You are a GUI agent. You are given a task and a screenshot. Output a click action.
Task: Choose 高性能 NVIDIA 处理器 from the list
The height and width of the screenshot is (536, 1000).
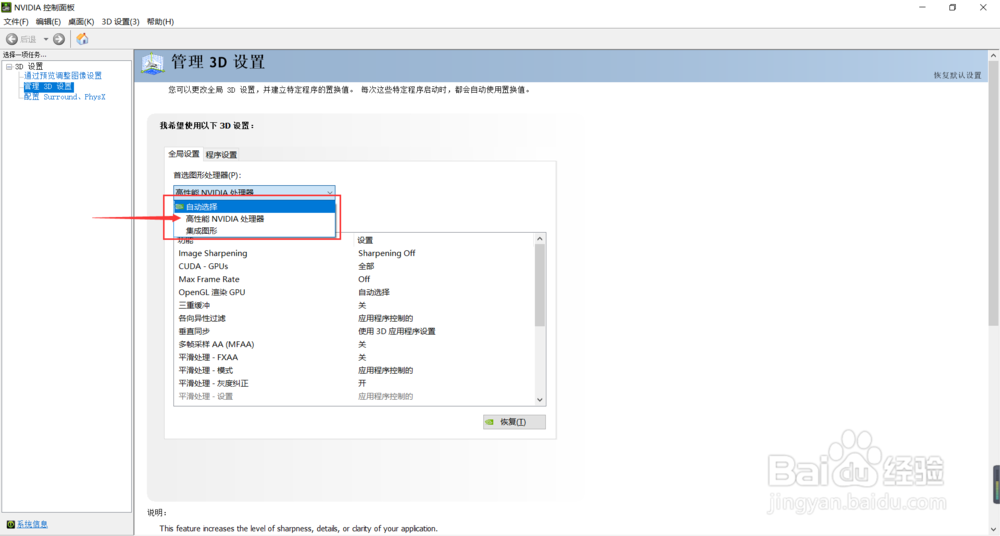[254, 219]
